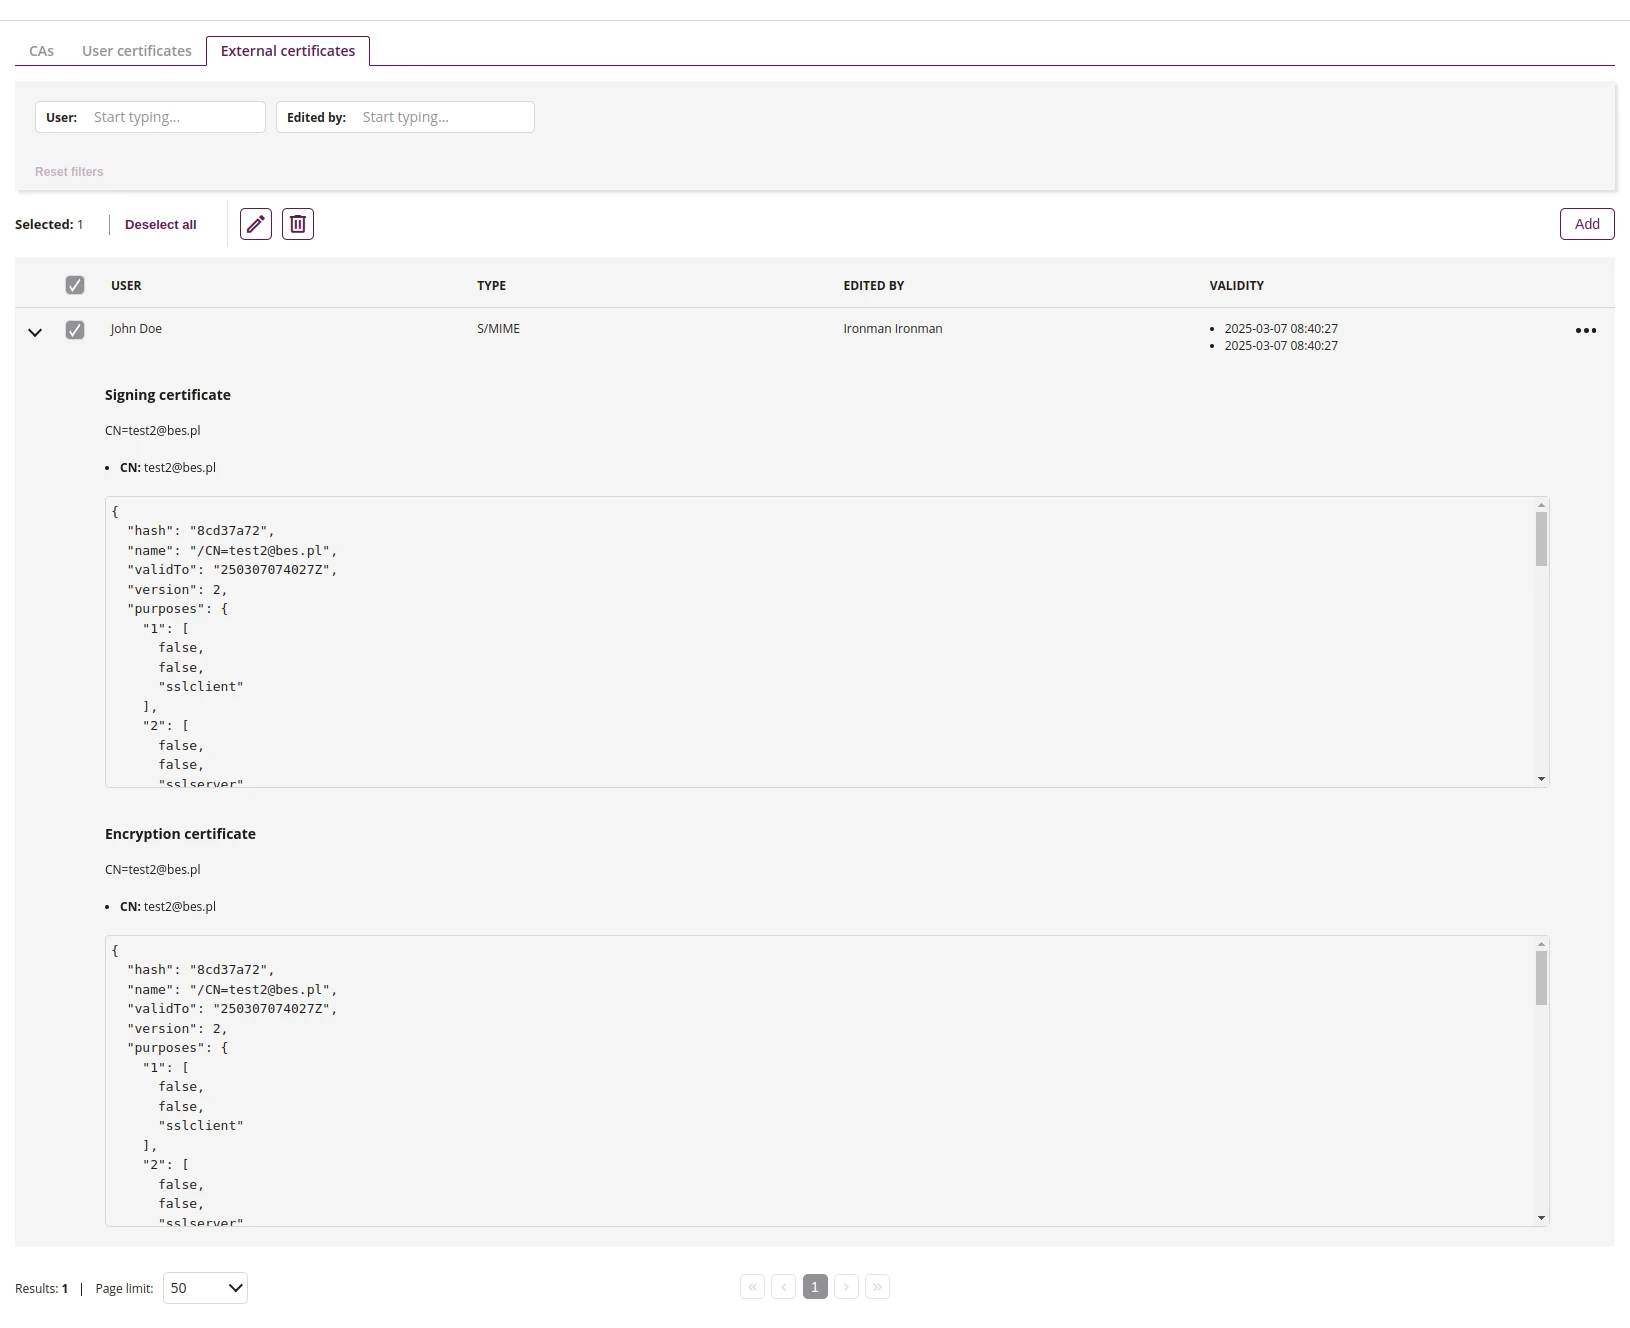The image size is (1630, 1328).
Task: Click the signing JSON scroll-up arrow
Action: tap(1541, 505)
